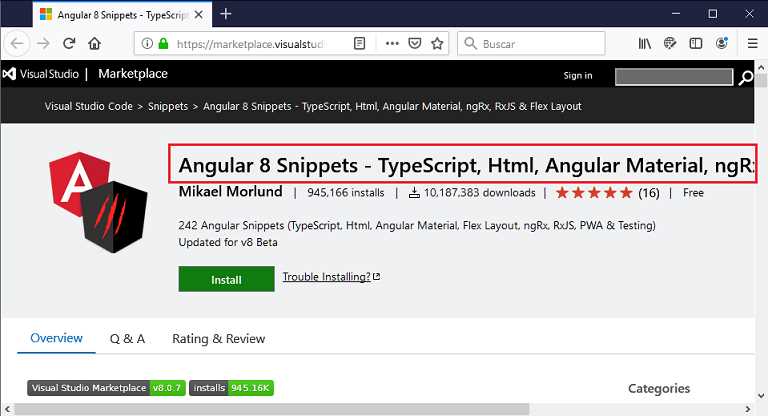Click the extension title heading
Screen dimensions: 768x416
[x=466, y=166]
